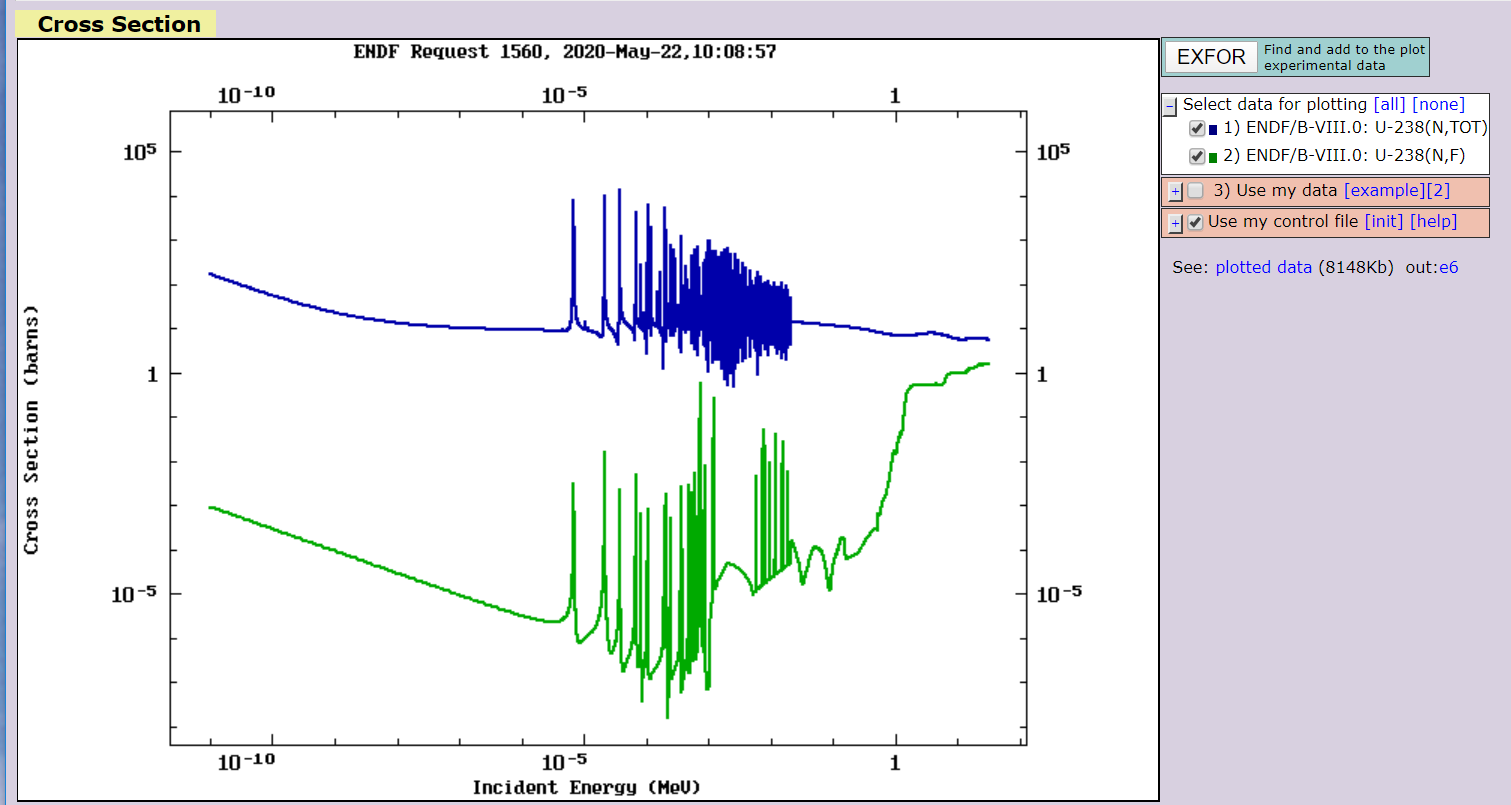Collapse the Select data for plotting section
The width and height of the screenshot is (1511, 805).
pyautogui.click(x=1170, y=106)
